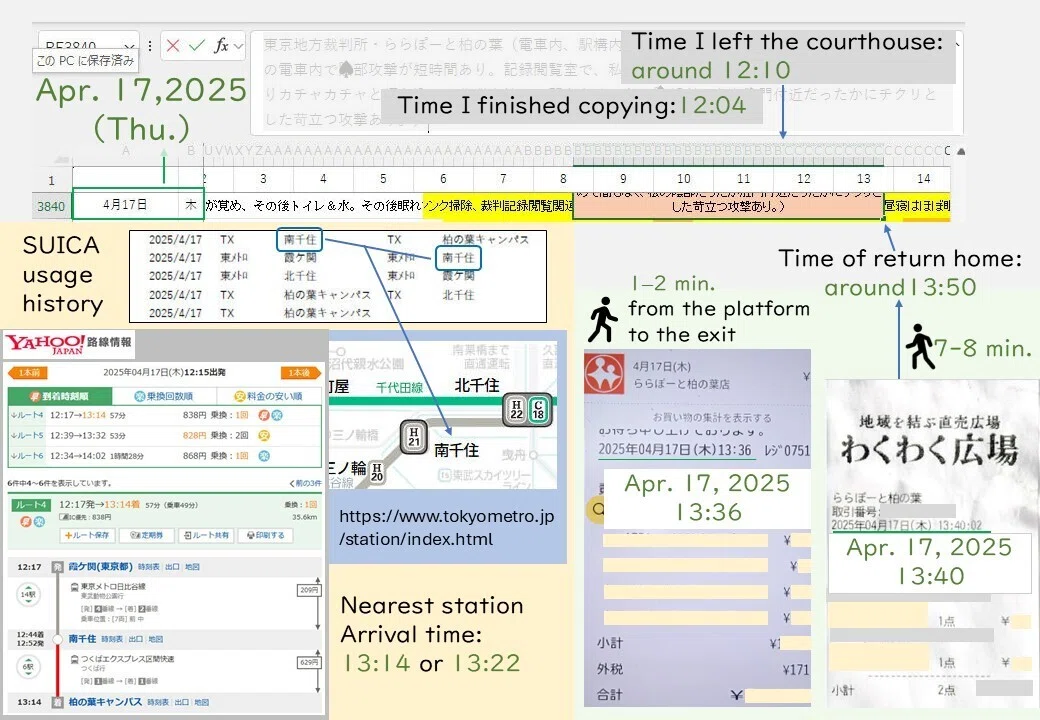The height and width of the screenshot is (720, 1040).
Task: Click the departure marker icon at 霞ケ関
Action: 58,567
